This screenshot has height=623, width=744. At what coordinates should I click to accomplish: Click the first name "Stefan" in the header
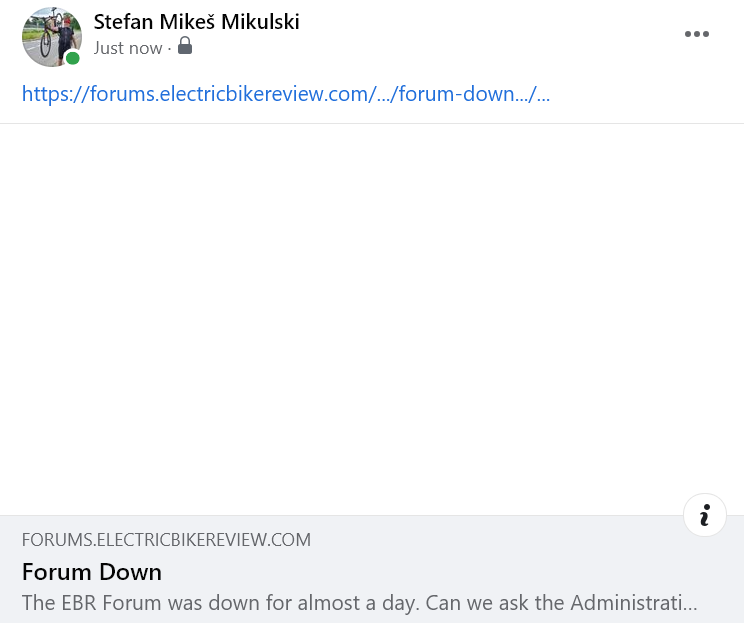tap(121, 22)
